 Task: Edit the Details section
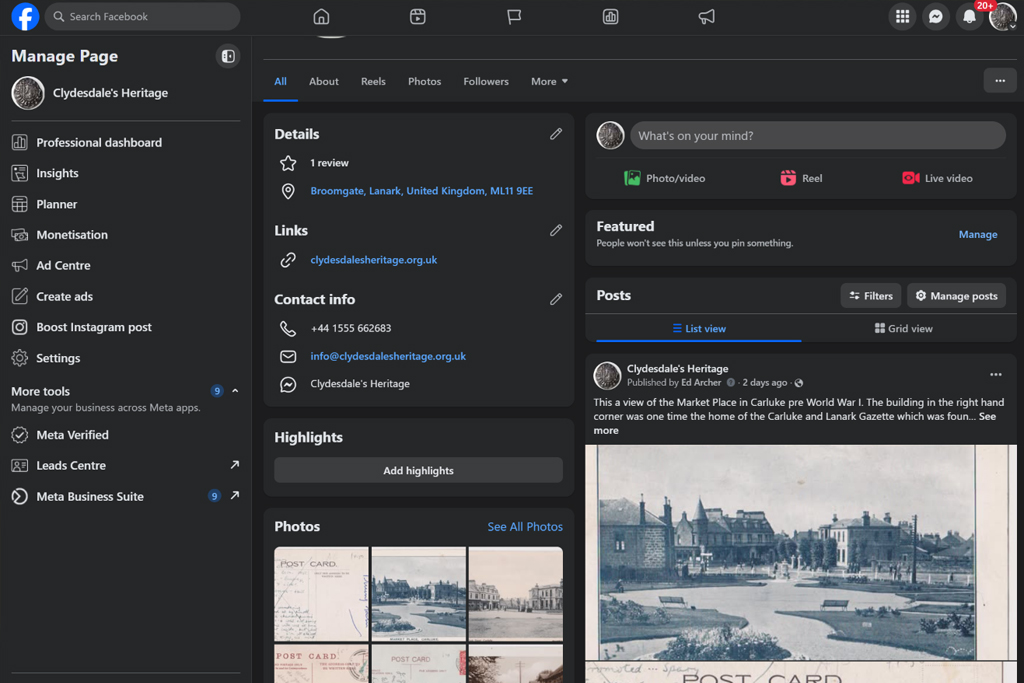tap(556, 134)
